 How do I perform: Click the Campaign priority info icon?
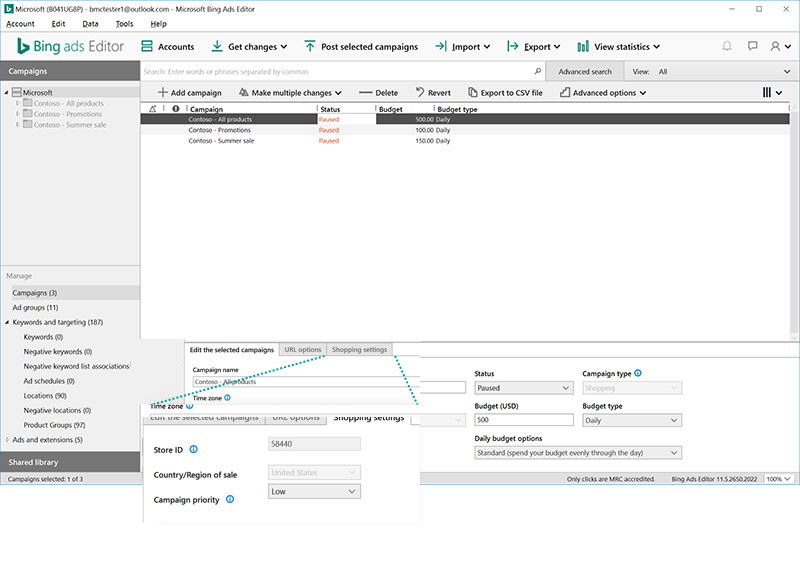tap(230, 499)
